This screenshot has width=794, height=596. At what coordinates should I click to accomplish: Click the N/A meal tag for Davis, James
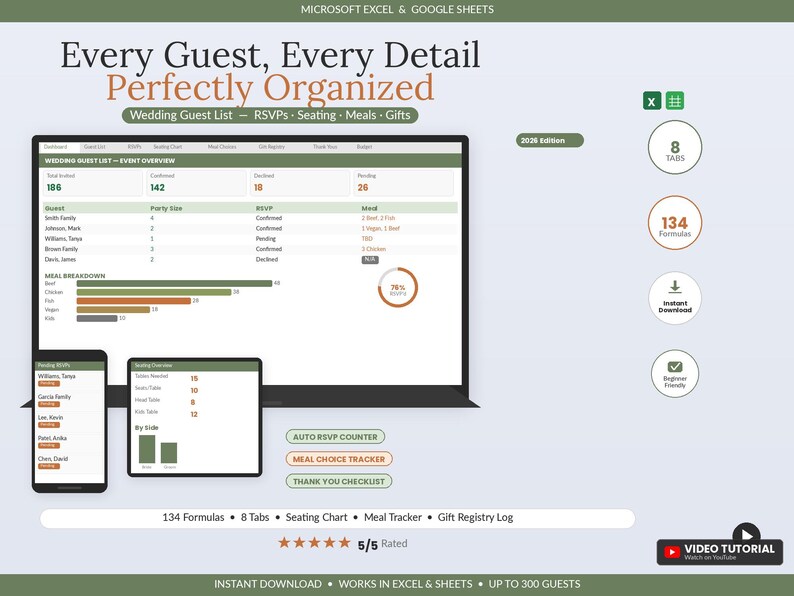[x=370, y=259]
